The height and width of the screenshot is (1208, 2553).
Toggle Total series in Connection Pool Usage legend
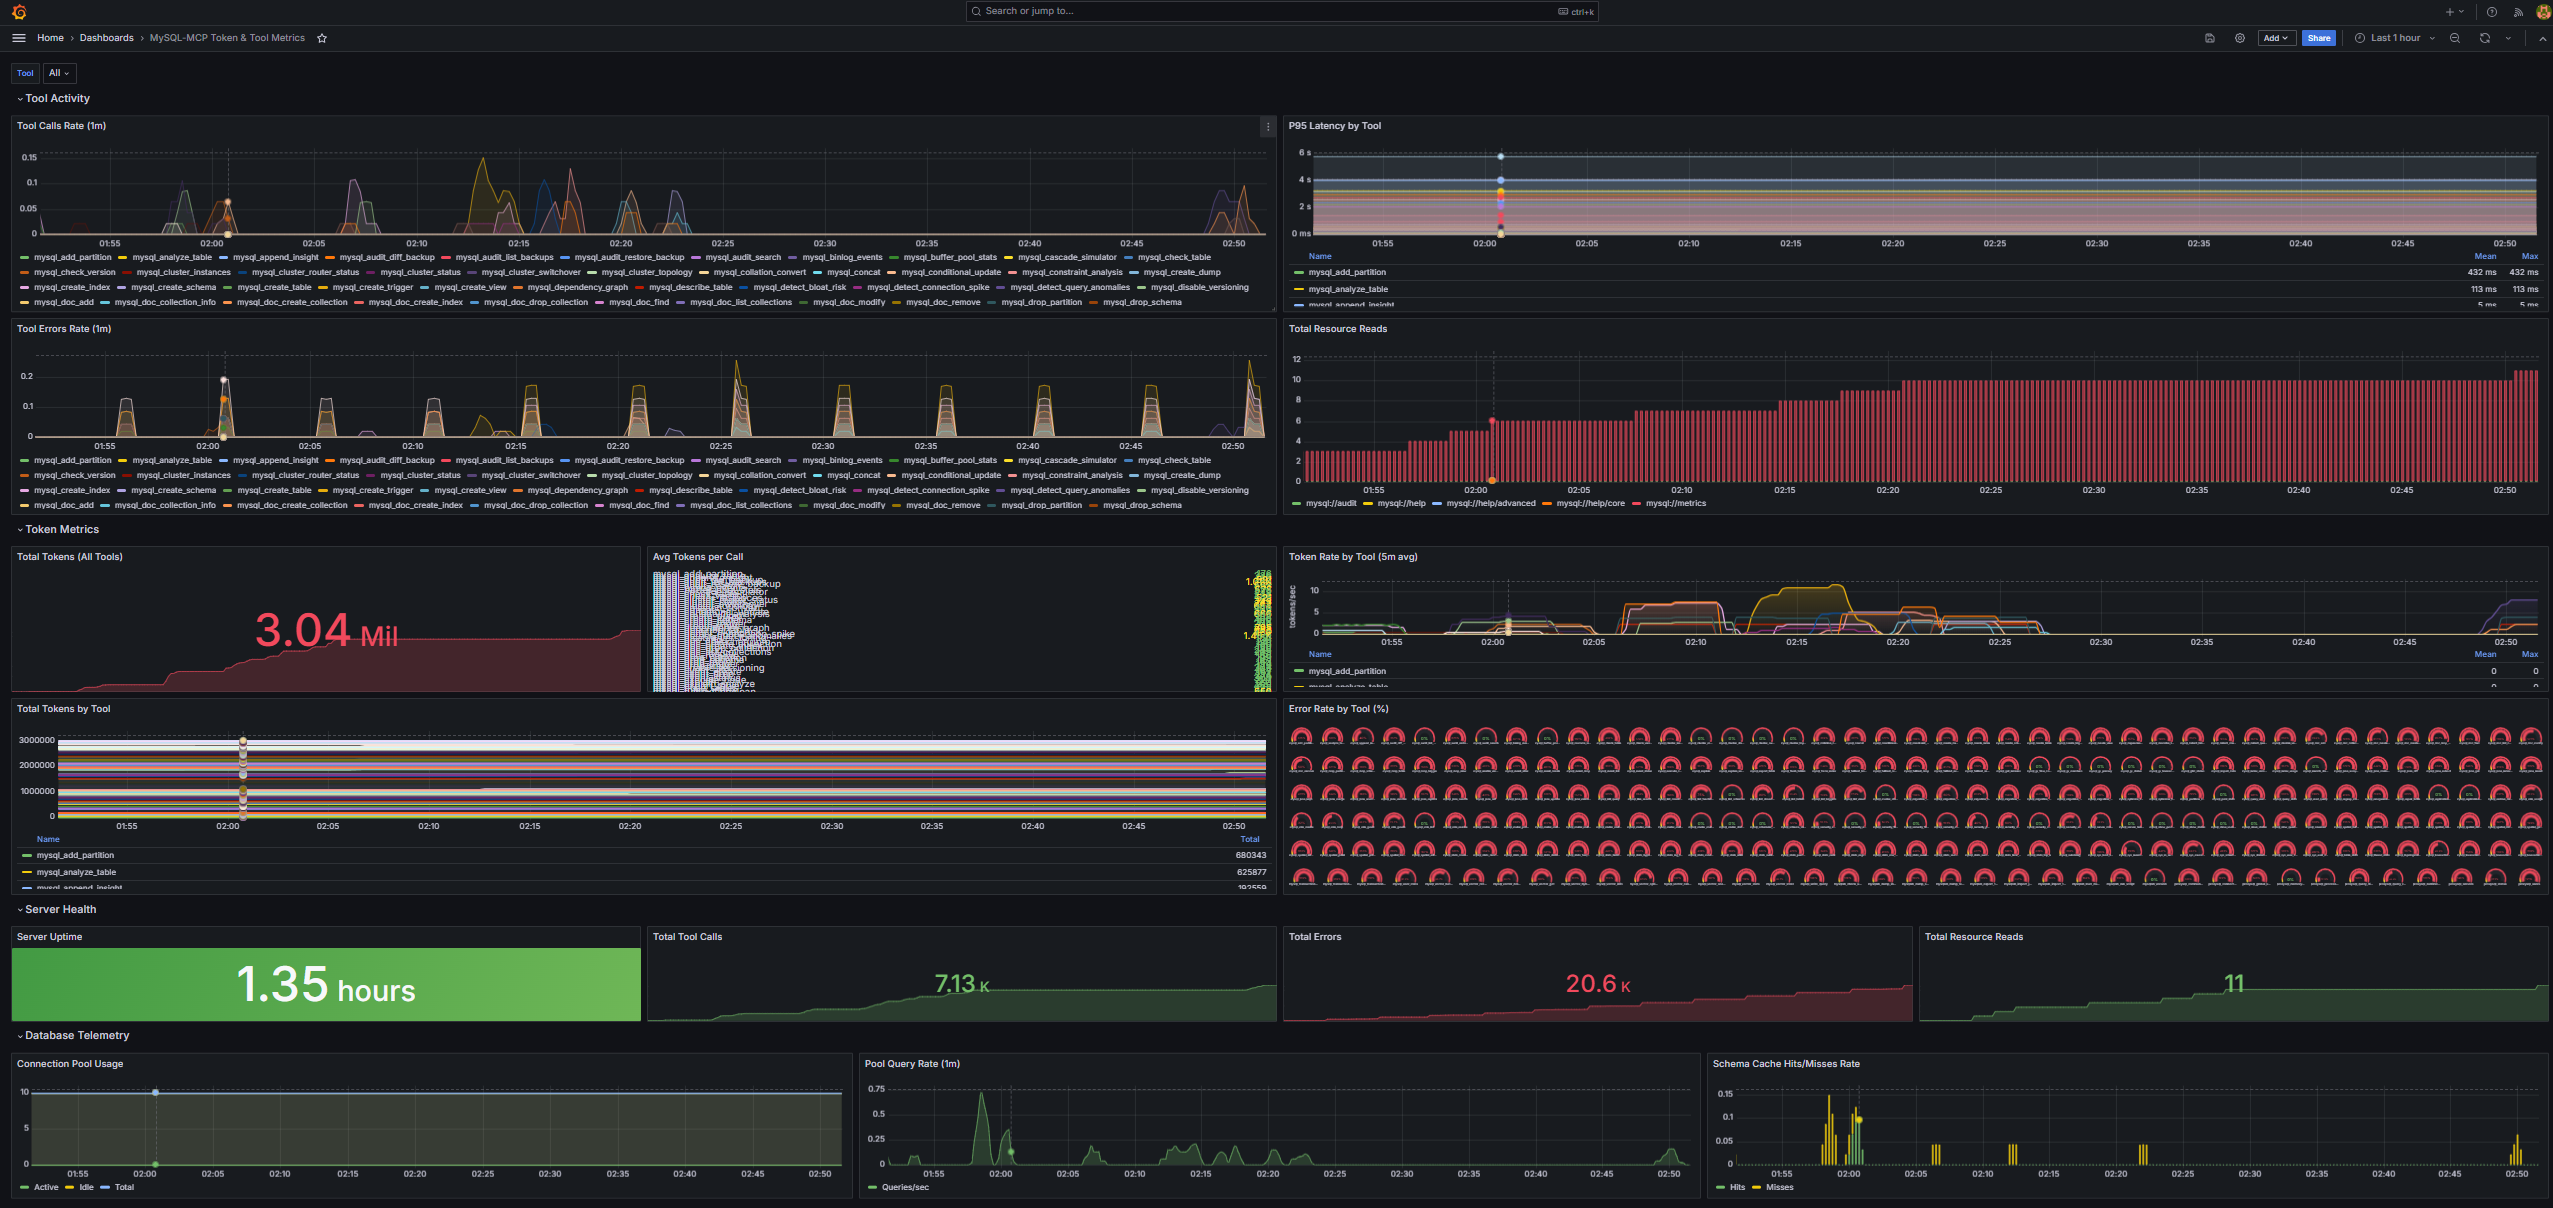click(124, 1187)
